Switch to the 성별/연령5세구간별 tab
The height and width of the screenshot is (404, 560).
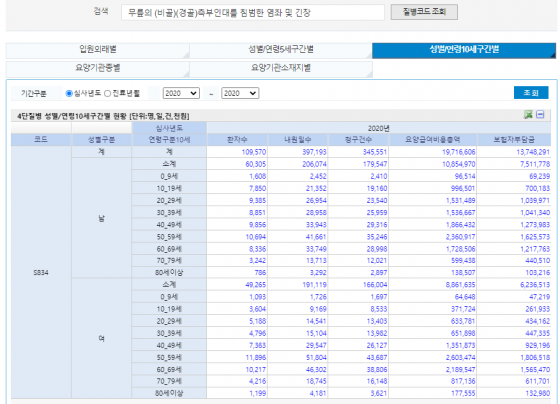click(x=281, y=50)
